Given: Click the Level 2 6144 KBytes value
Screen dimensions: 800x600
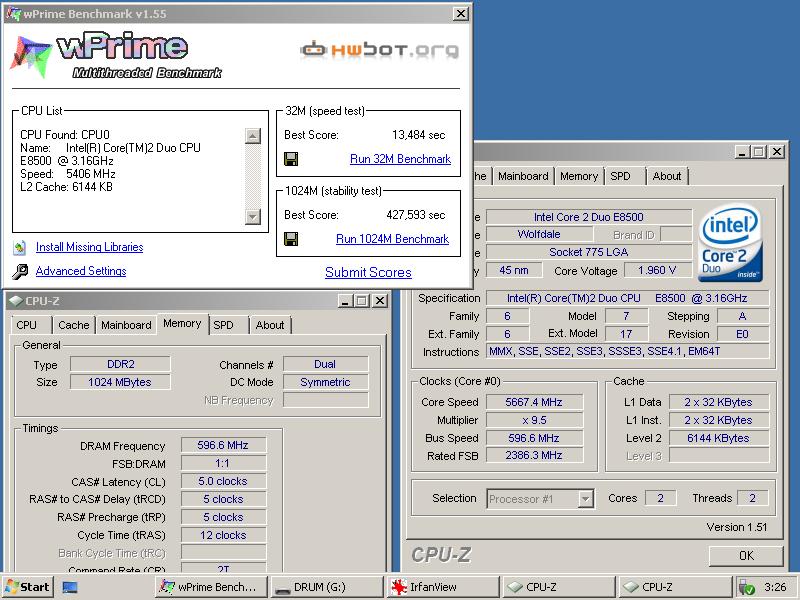Looking at the screenshot, I should [718, 438].
